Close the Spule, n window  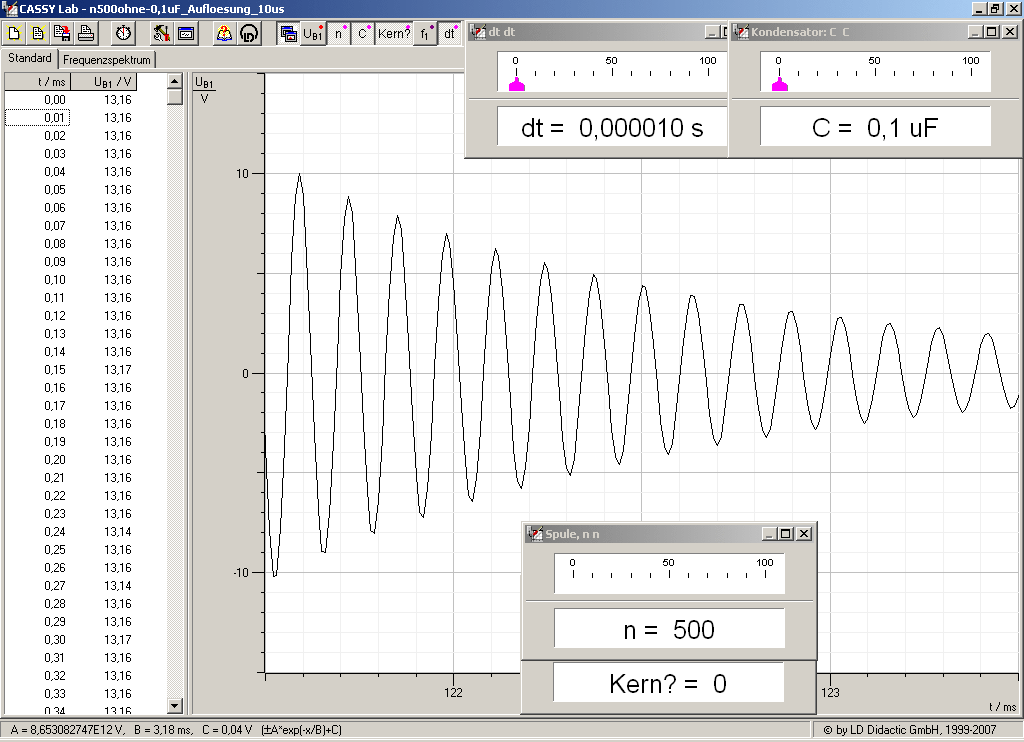click(804, 534)
